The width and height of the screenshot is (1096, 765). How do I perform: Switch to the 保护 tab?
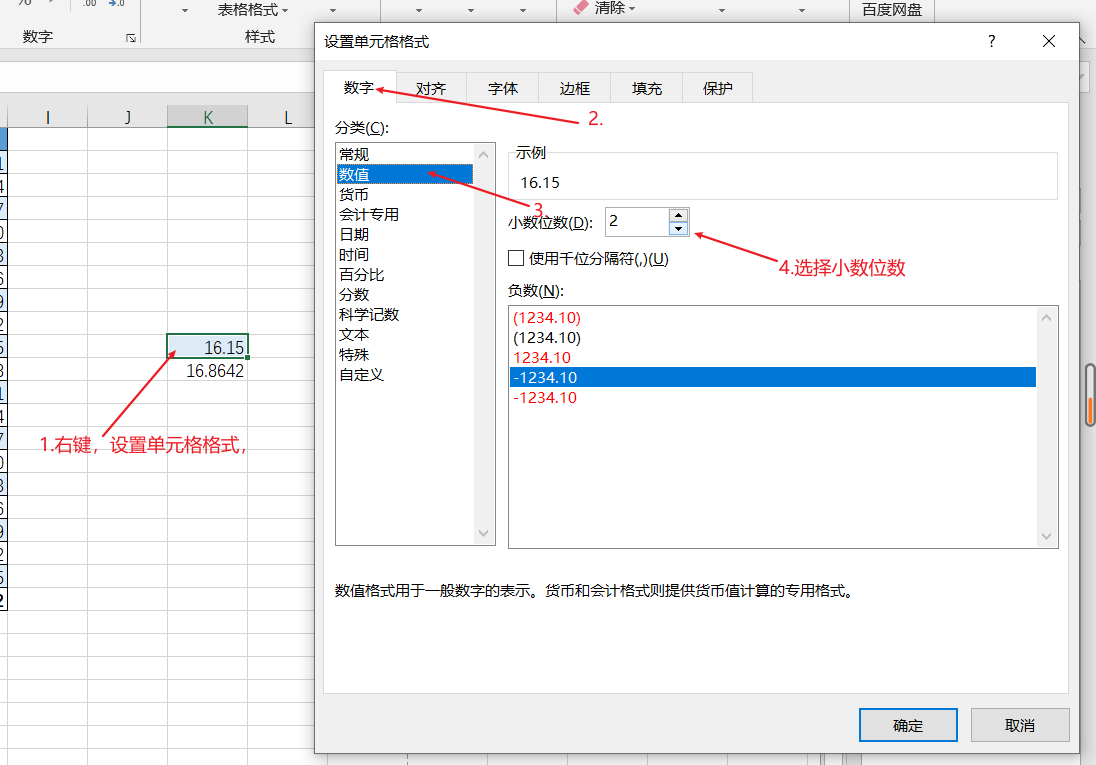click(x=717, y=88)
